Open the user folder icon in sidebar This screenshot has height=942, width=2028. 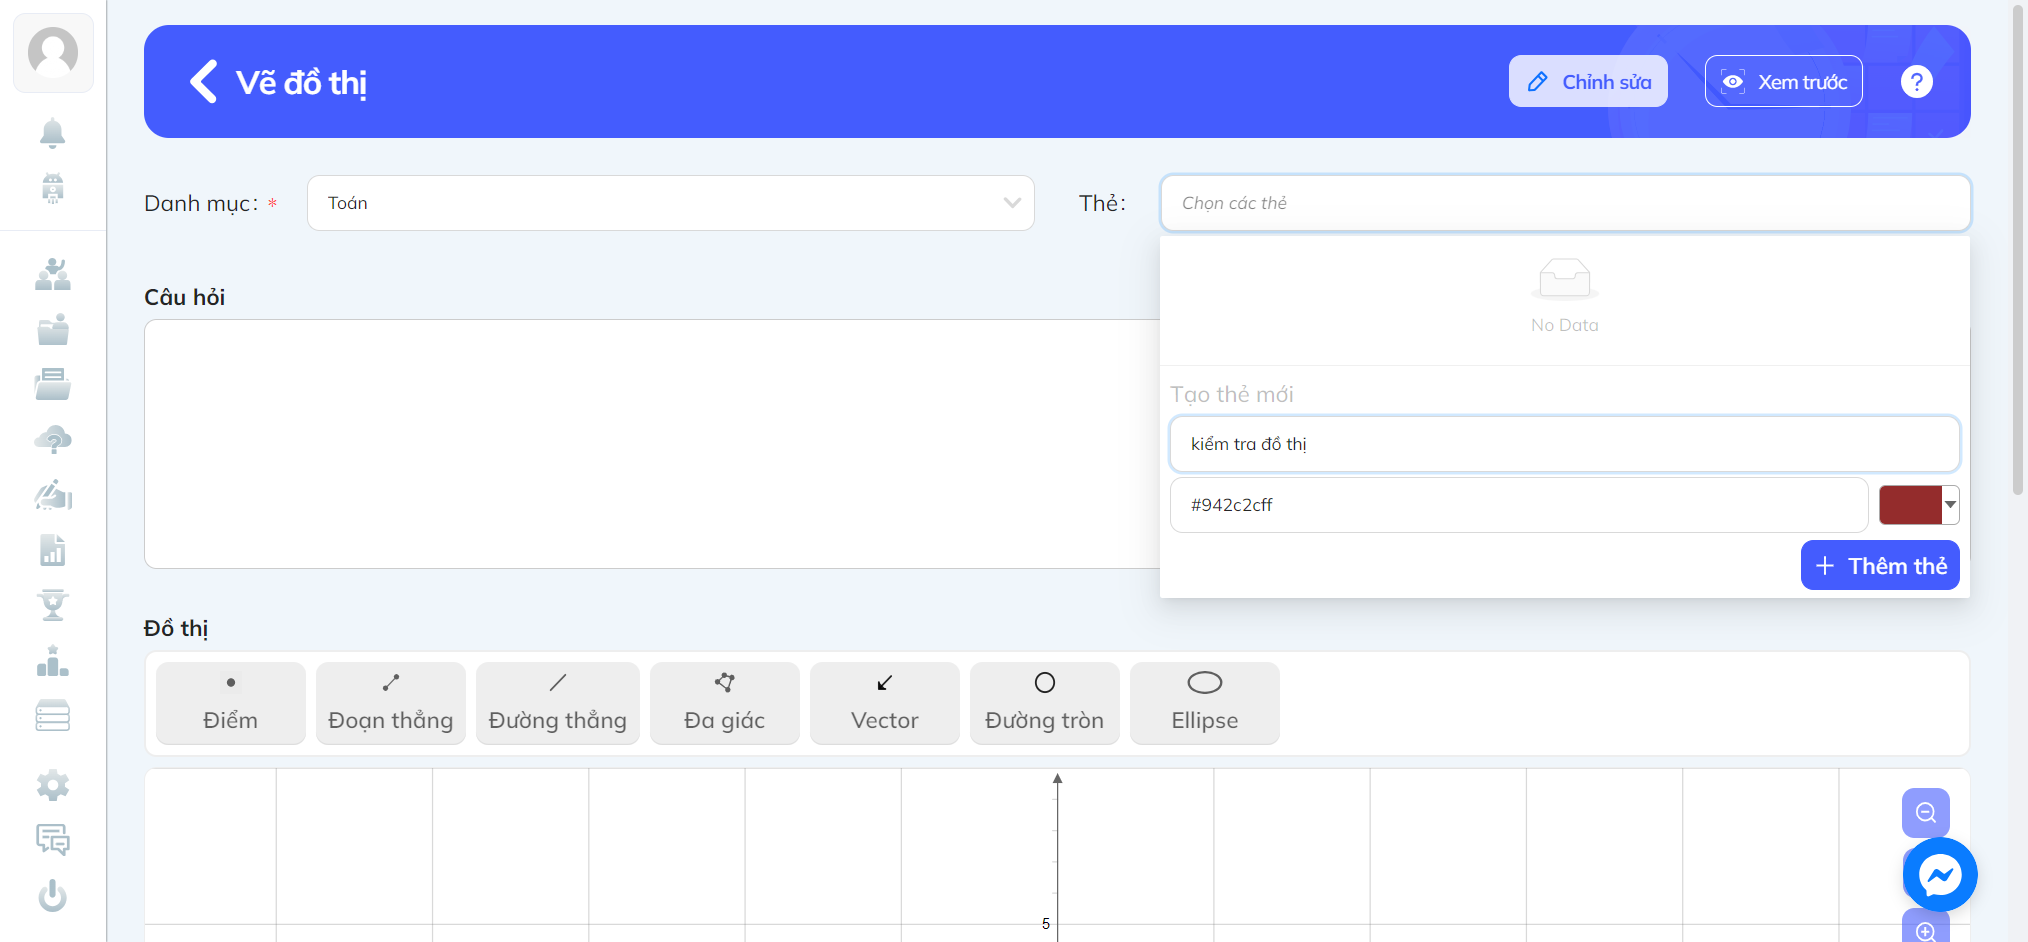53,329
